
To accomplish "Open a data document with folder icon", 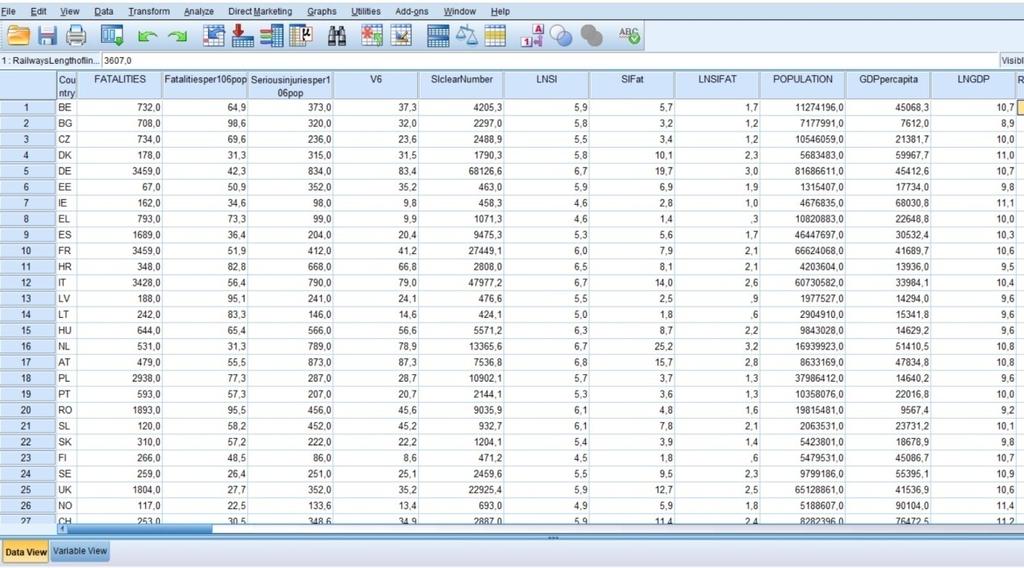I will [x=18, y=36].
